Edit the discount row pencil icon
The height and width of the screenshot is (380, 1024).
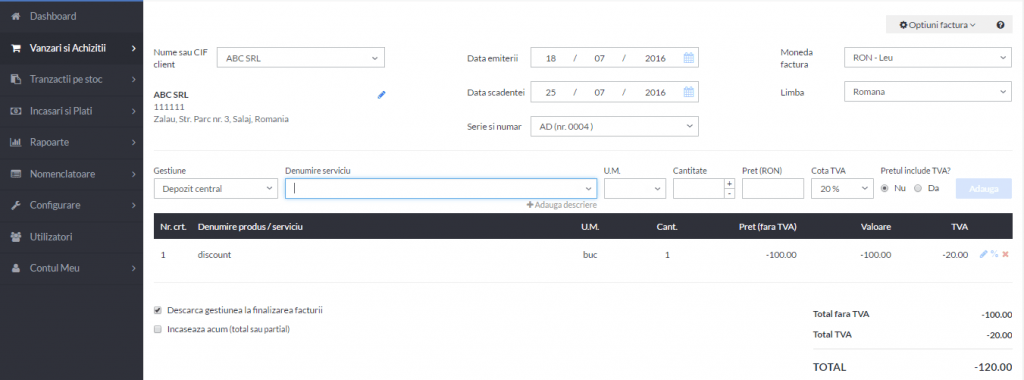[x=984, y=255]
